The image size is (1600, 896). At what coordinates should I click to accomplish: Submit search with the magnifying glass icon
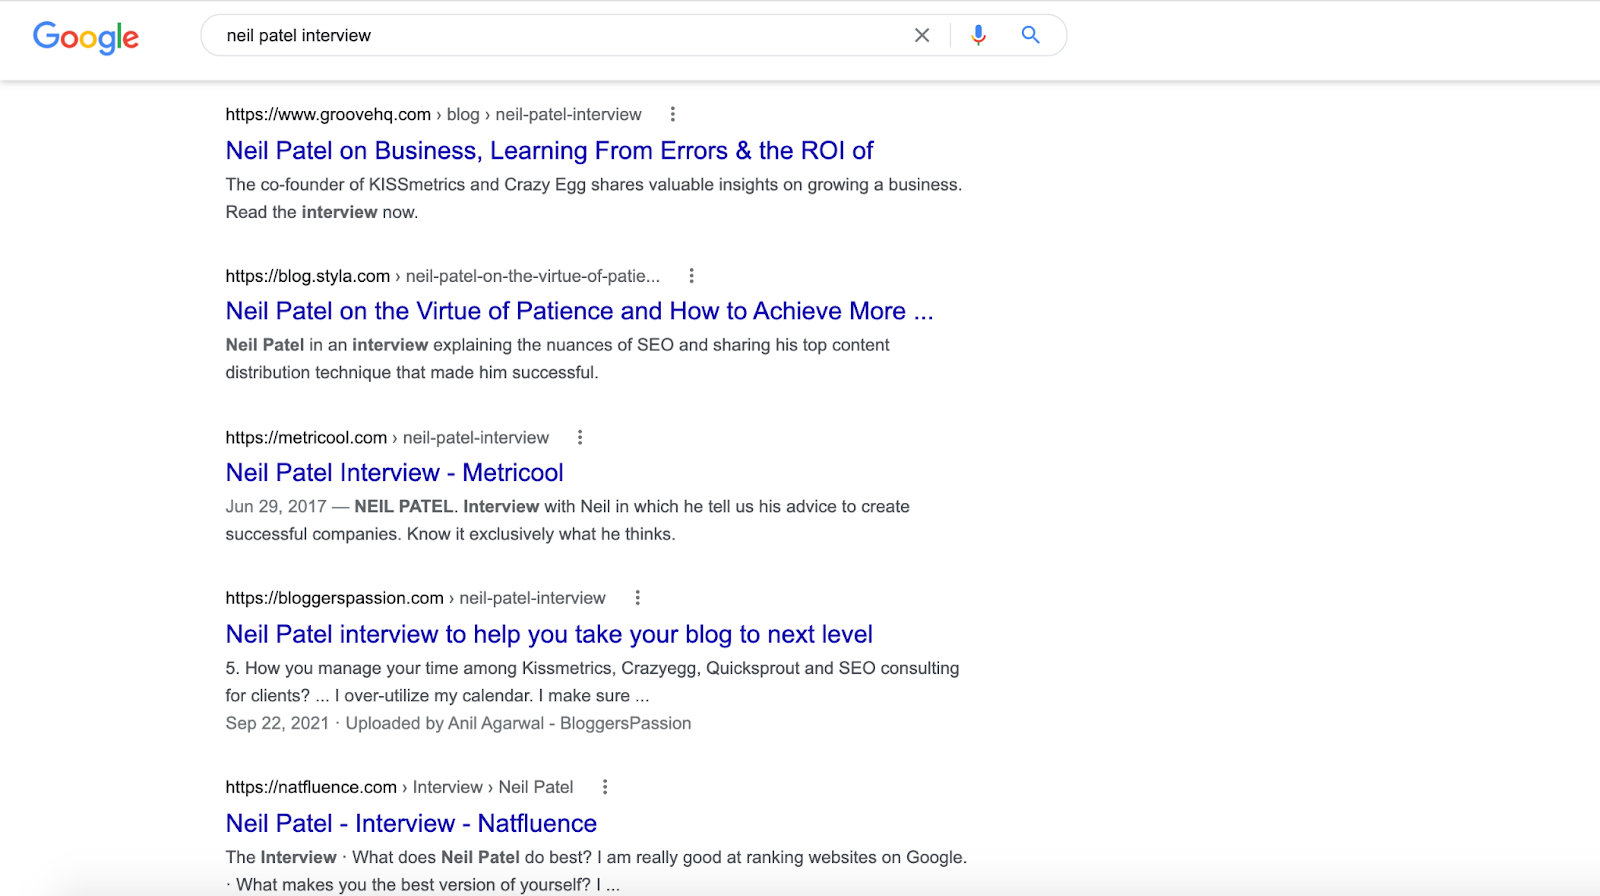click(x=1030, y=36)
